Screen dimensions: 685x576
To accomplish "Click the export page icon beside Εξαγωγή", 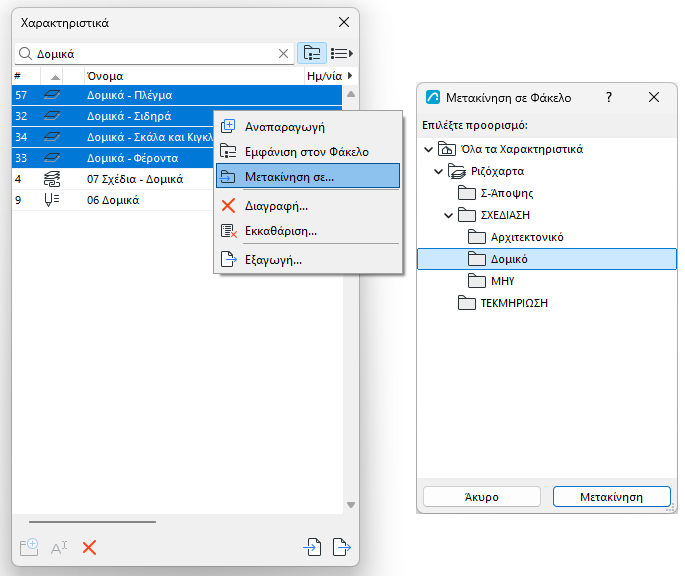I will click(x=228, y=259).
